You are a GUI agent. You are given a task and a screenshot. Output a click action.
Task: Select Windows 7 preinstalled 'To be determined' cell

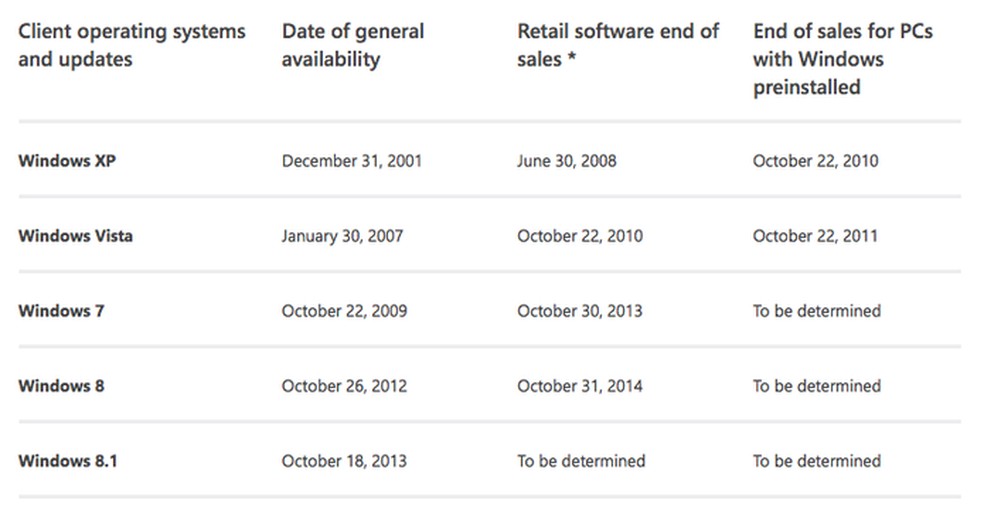[816, 311]
